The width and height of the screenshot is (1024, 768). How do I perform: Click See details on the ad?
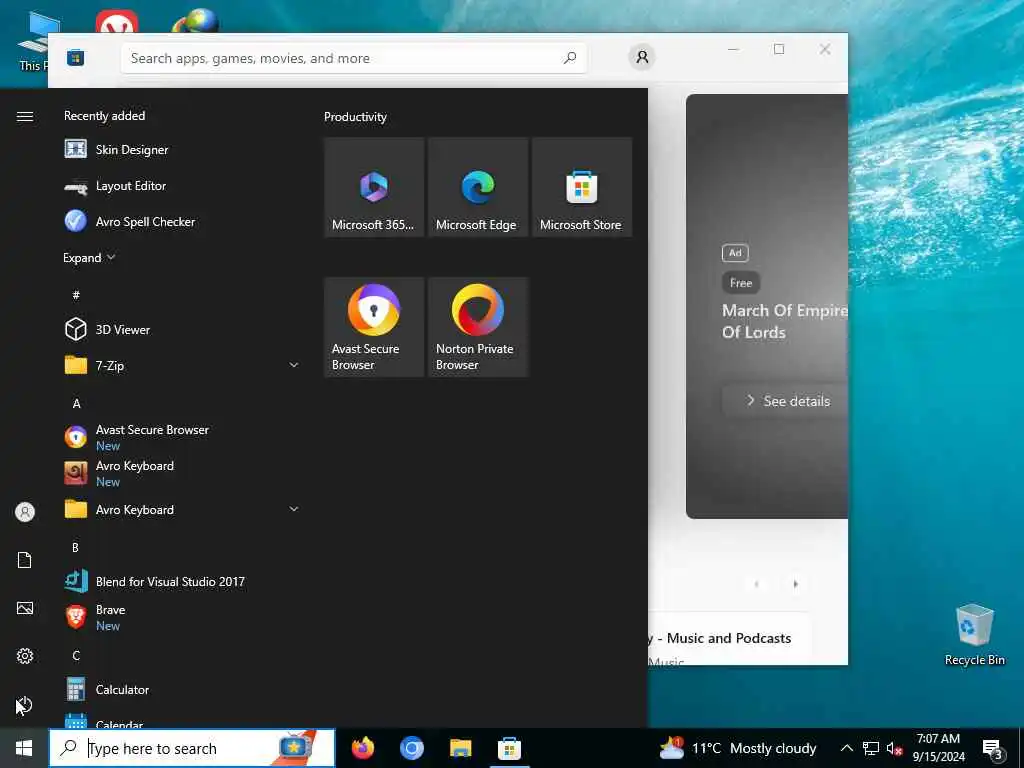(x=787, y=401)
